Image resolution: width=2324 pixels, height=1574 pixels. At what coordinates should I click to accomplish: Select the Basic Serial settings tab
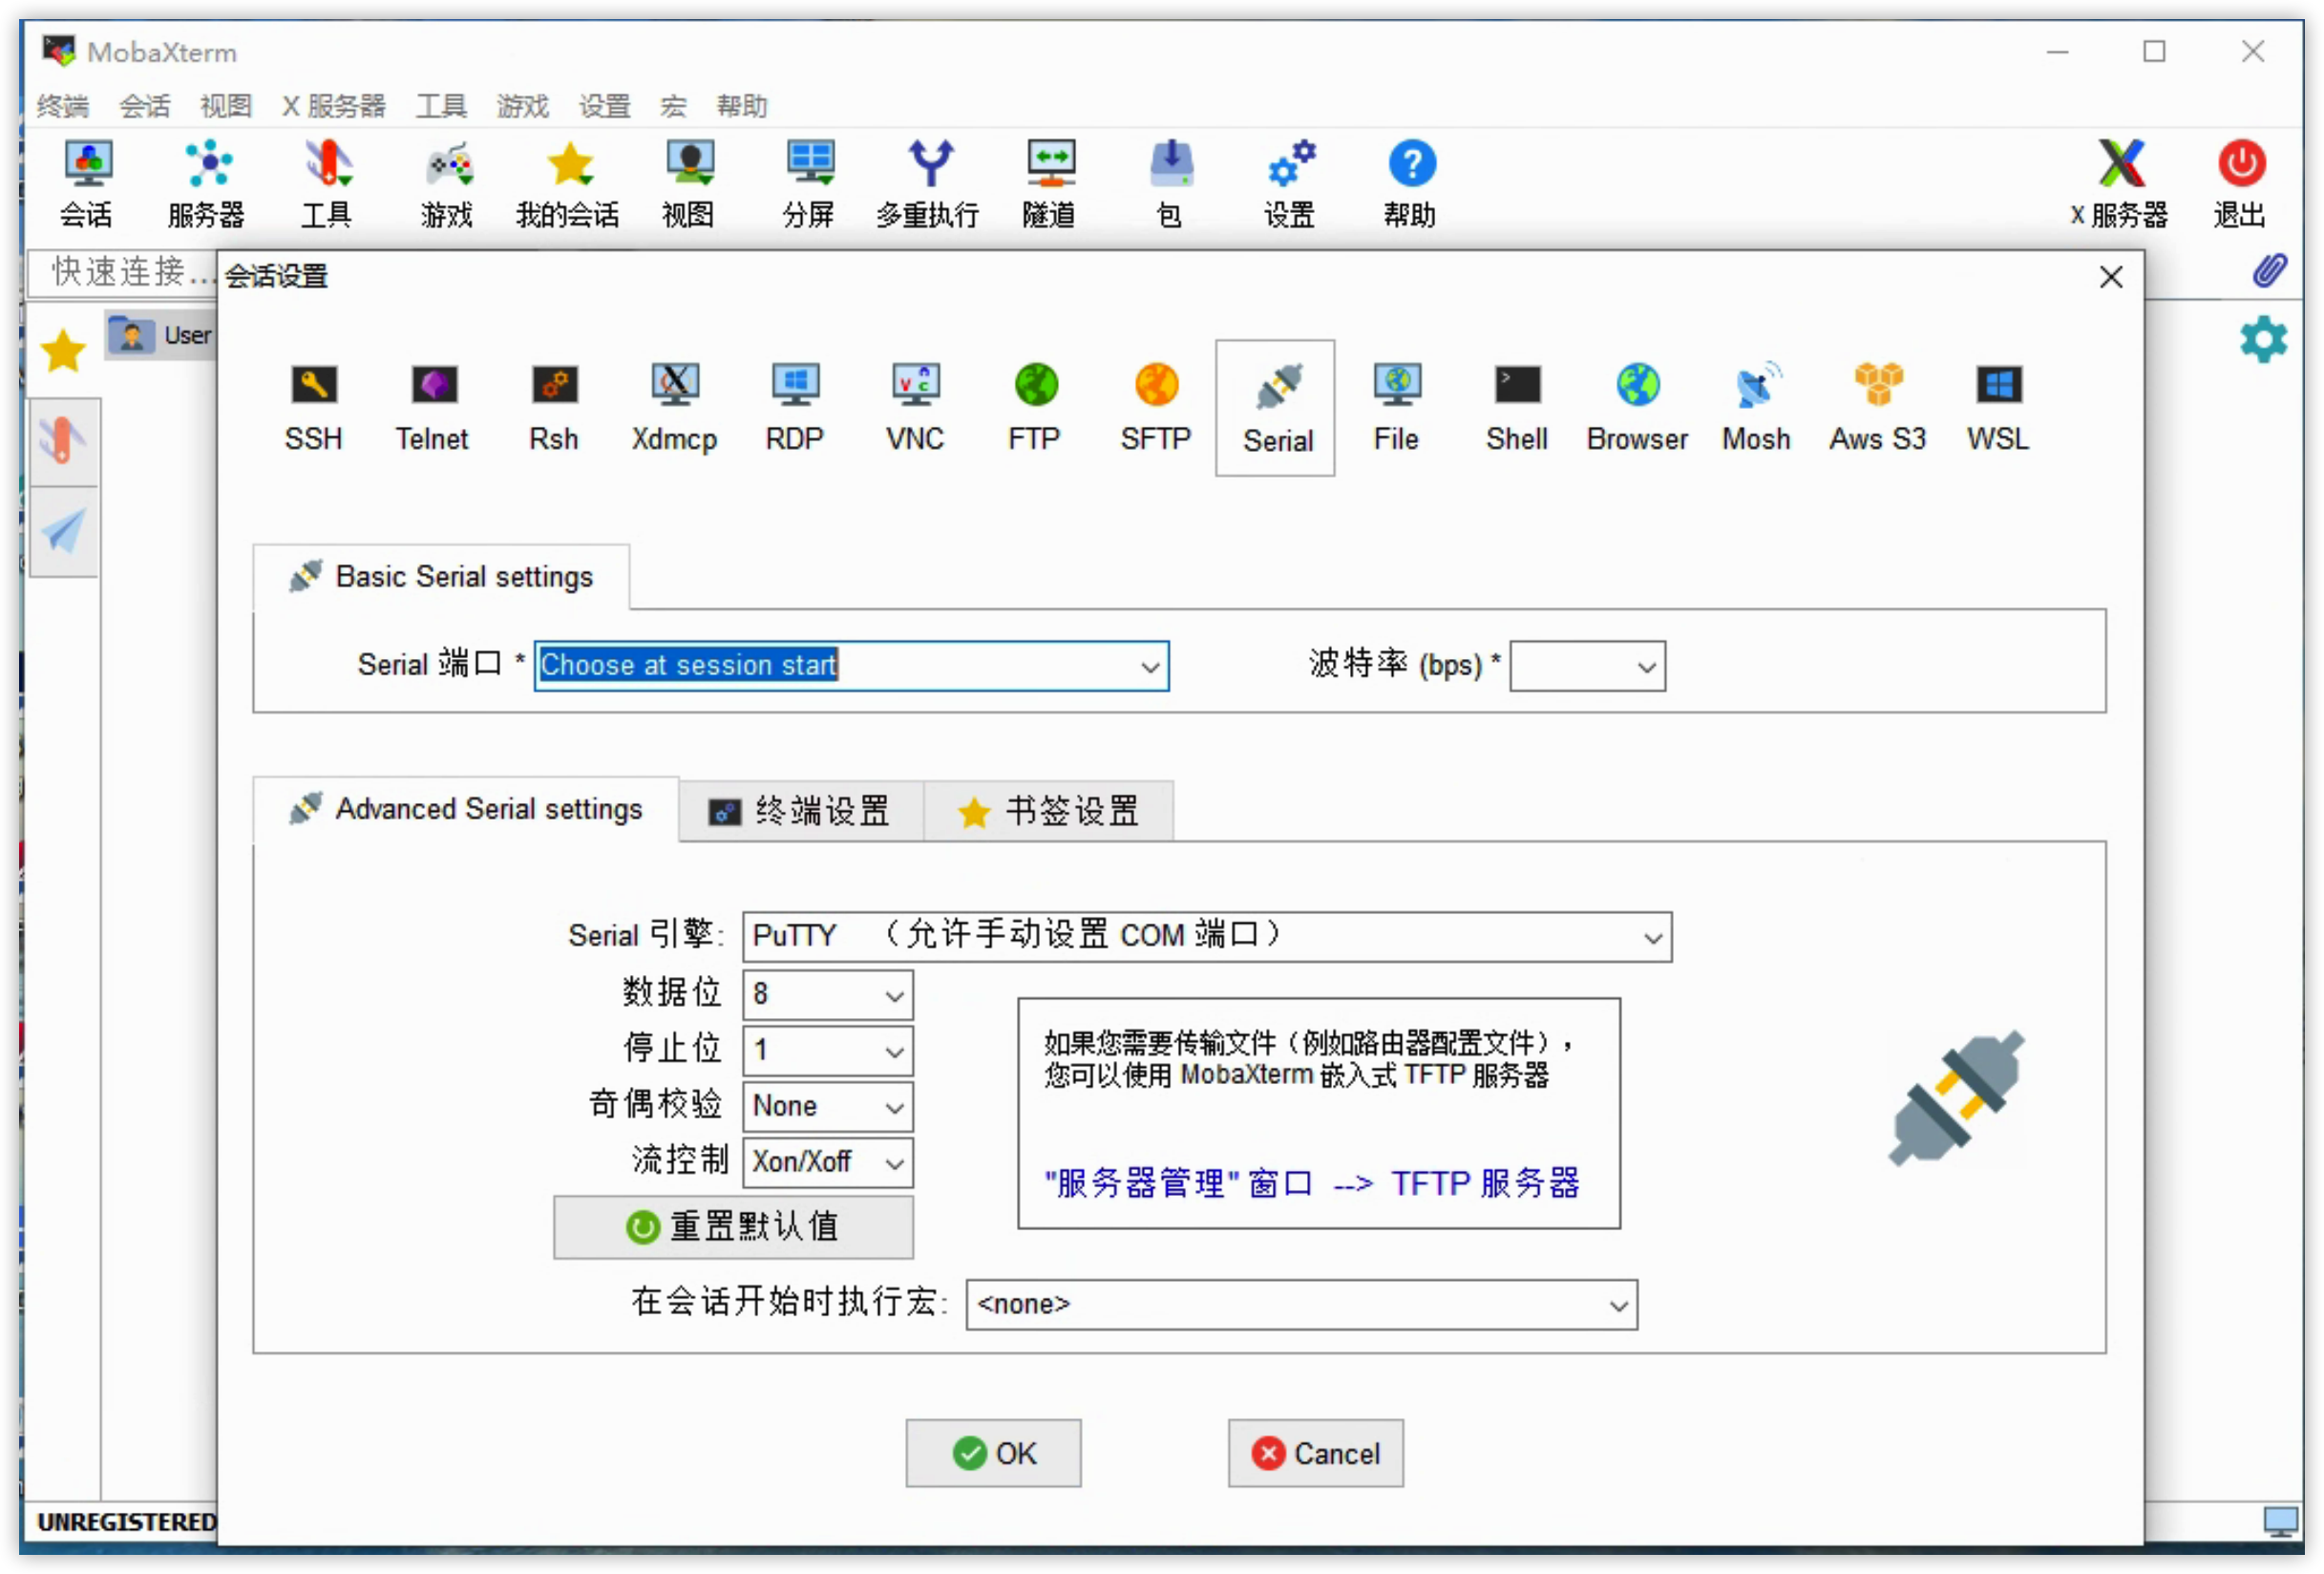[x=441, y=577]
